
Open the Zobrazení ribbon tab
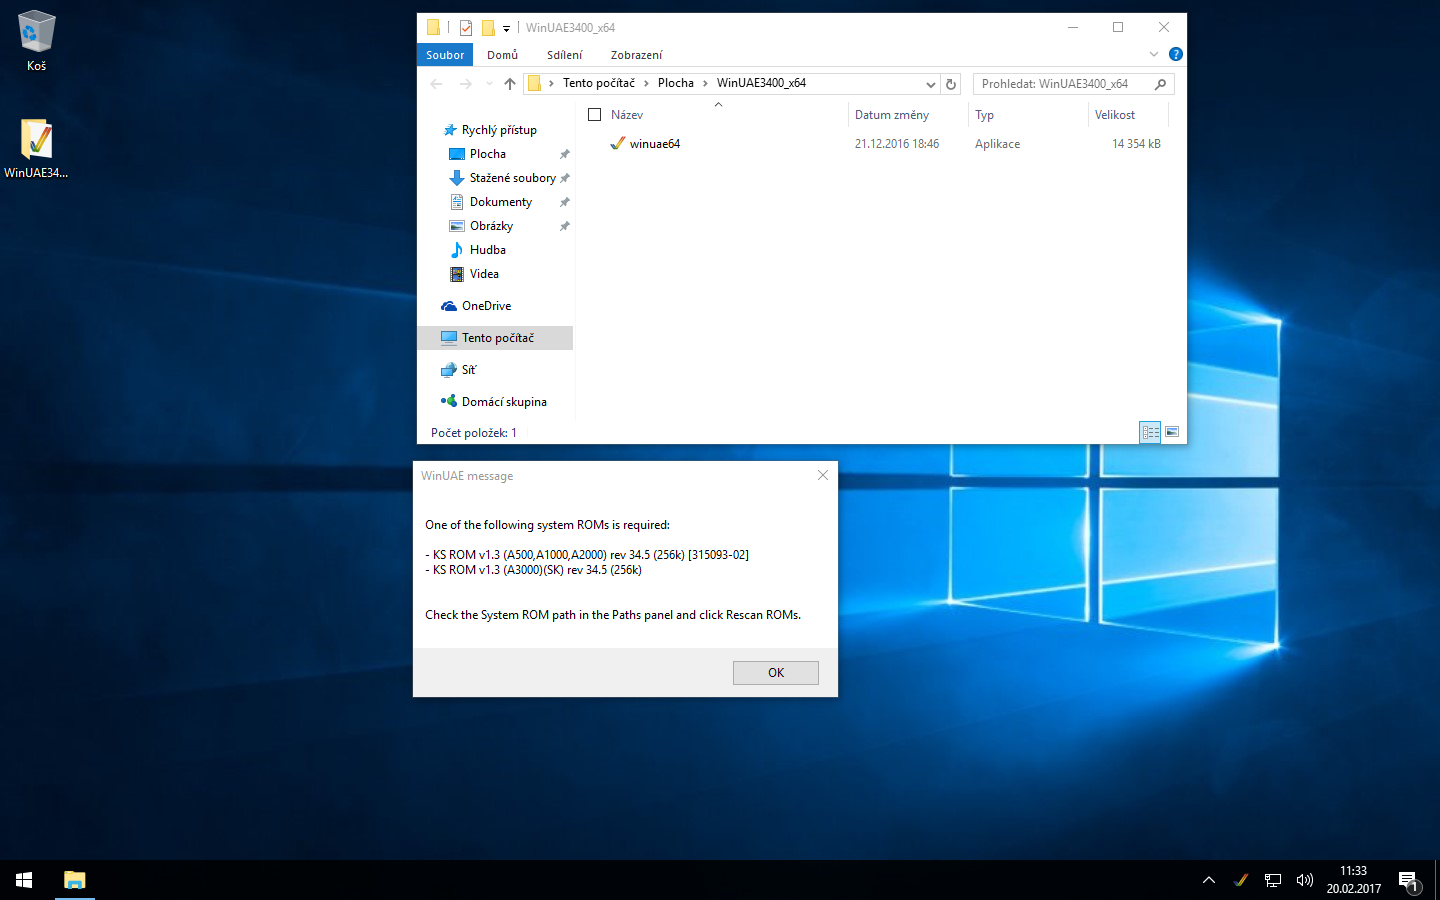pos(636,55)
